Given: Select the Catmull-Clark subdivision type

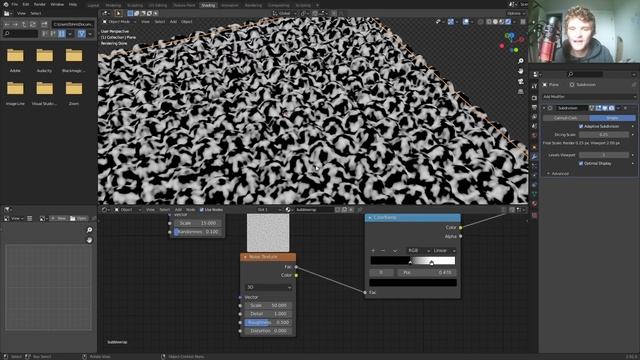Looking at the screenshot, I should [566, 118].
